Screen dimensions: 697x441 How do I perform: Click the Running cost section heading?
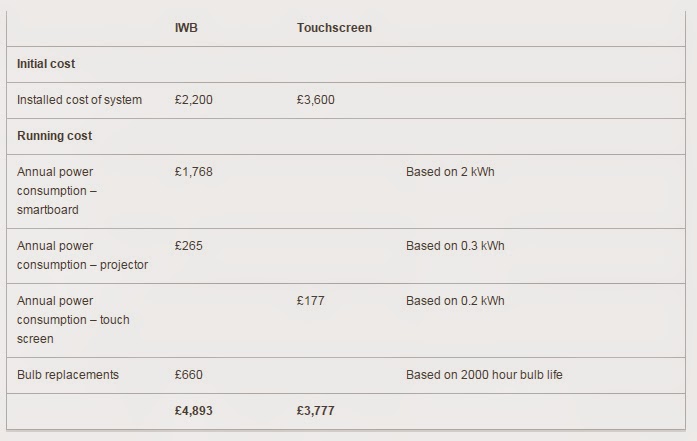[x=55, y=136]
